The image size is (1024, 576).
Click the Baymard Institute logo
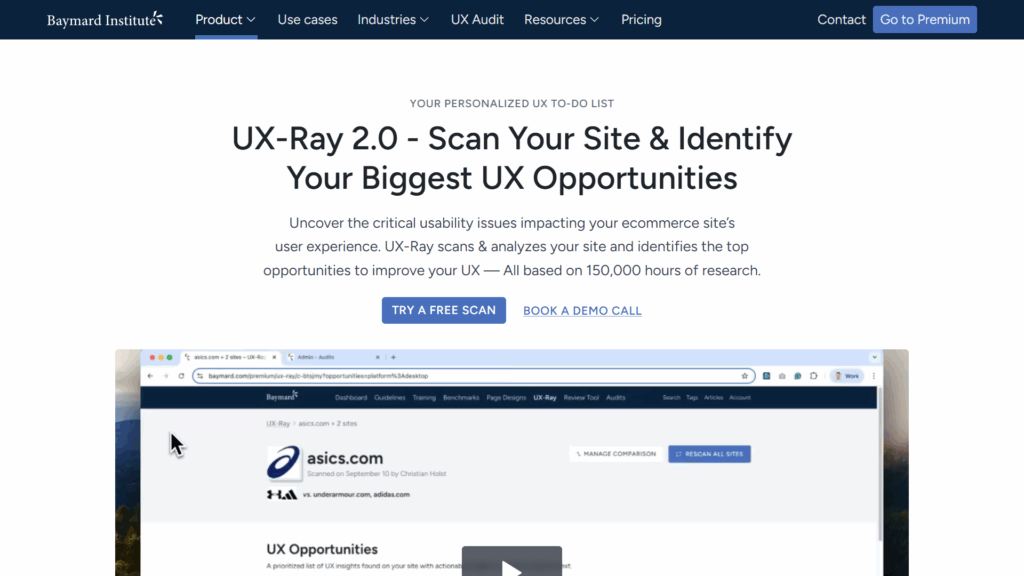(104, 19)
